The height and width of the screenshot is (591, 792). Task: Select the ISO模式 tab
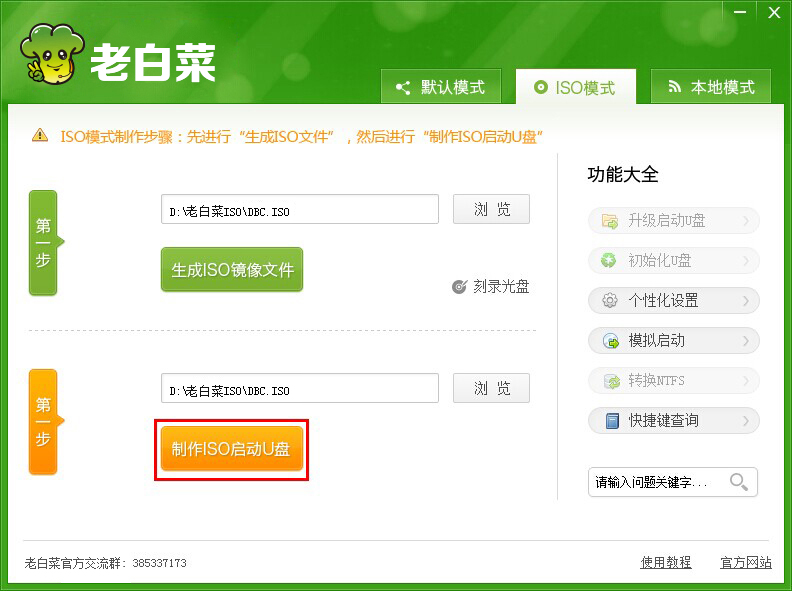(x=575, y=87)
